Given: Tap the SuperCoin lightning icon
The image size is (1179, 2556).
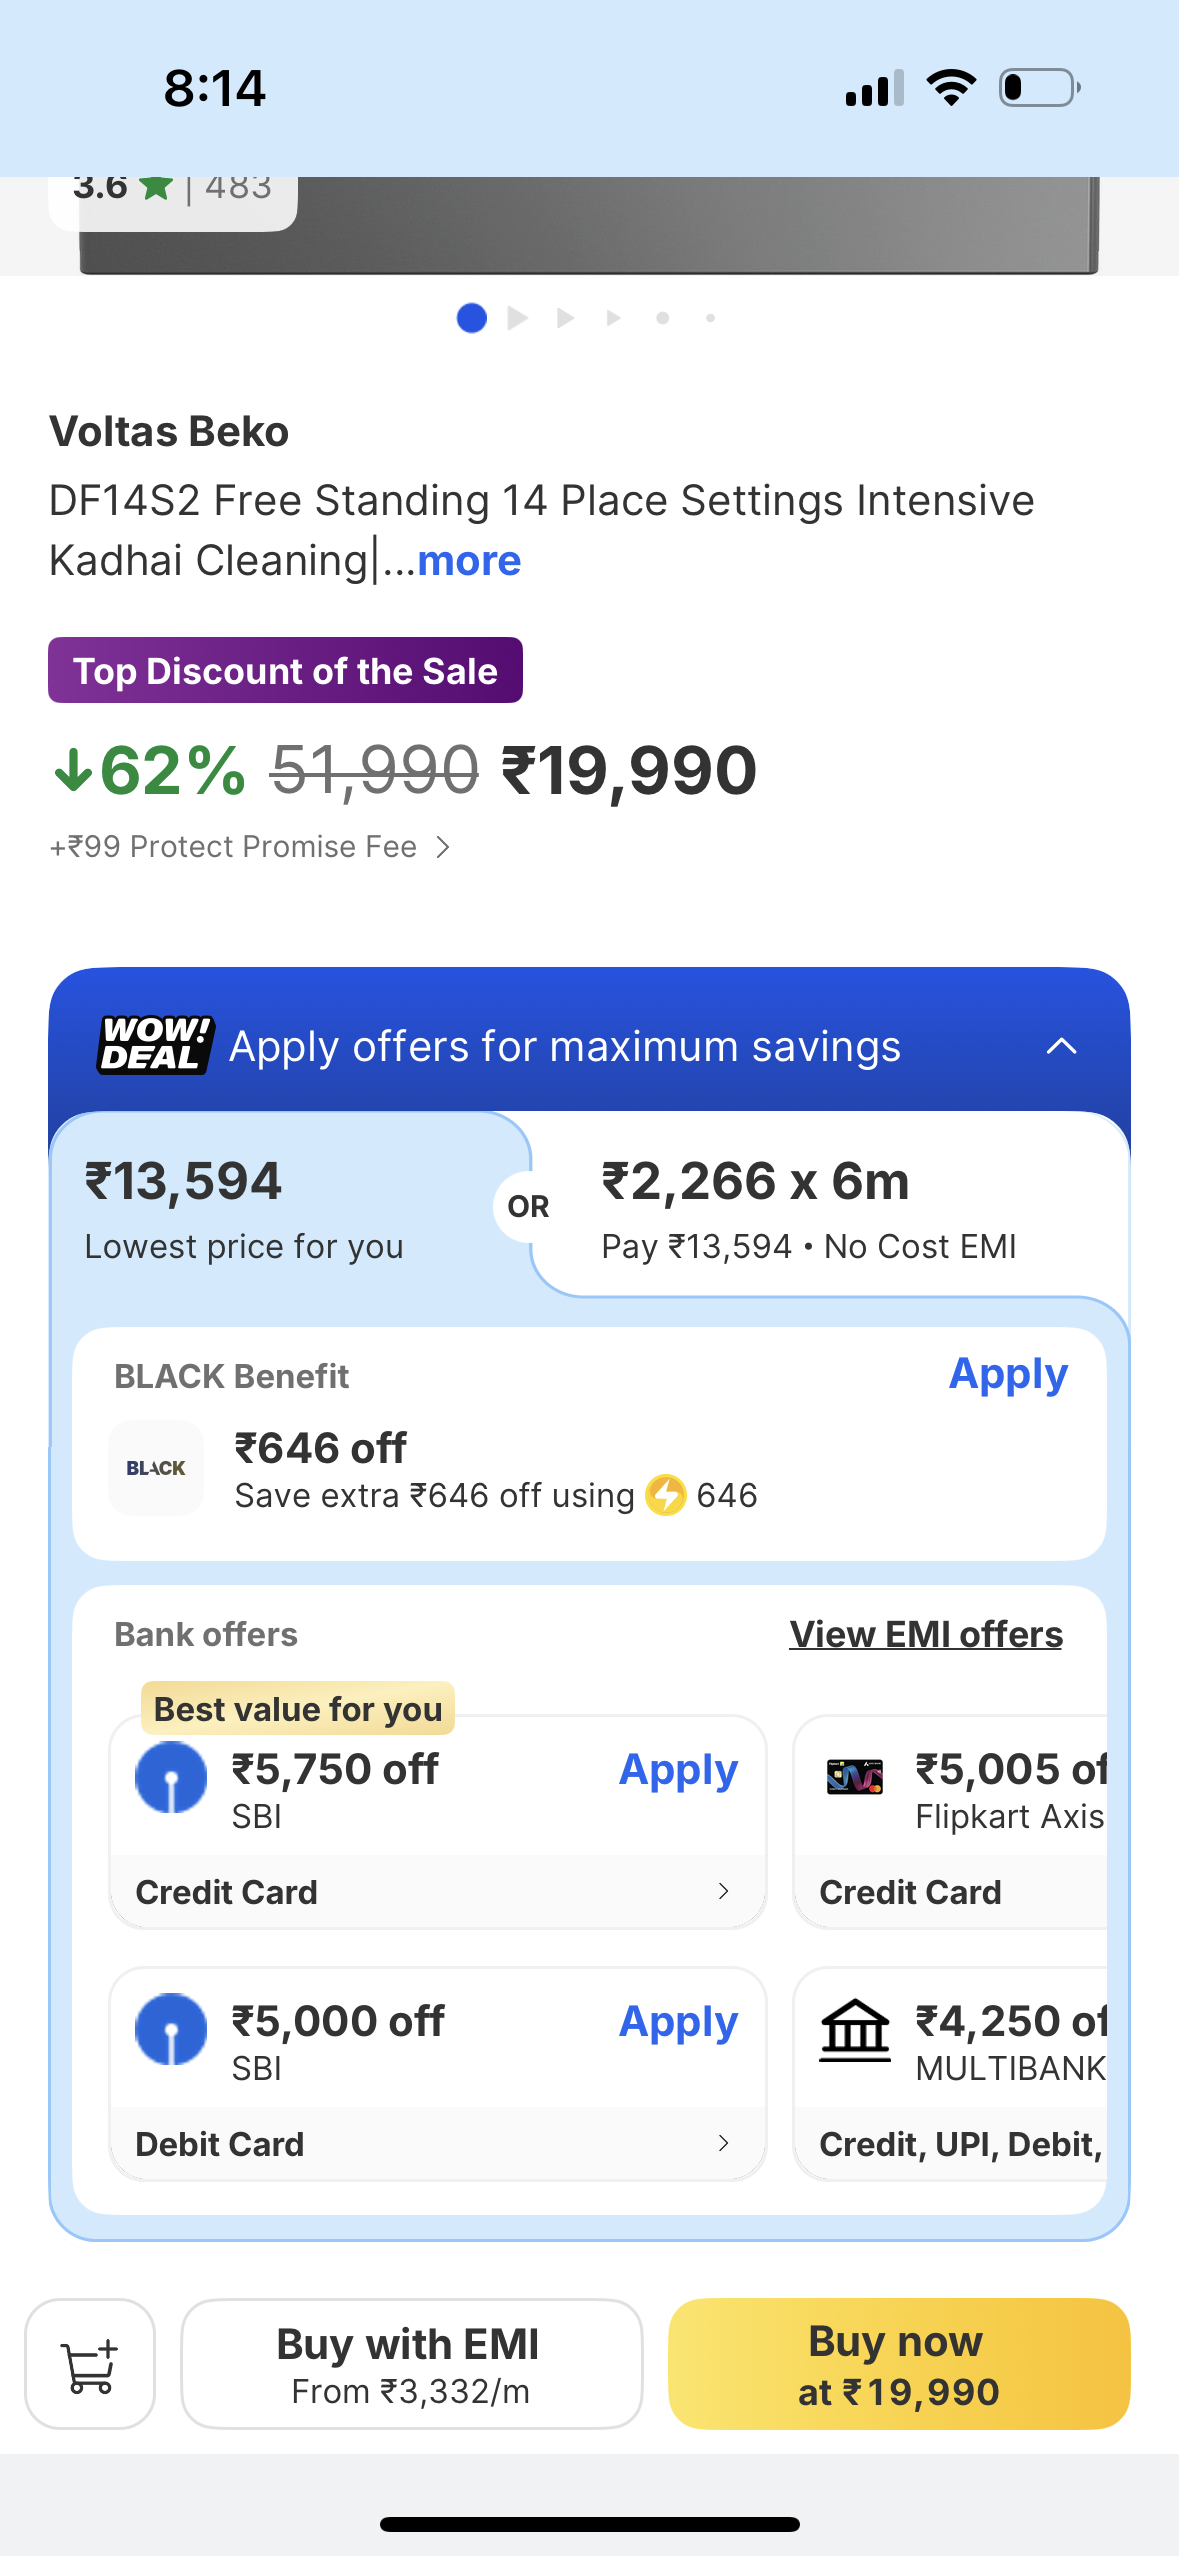Looking at the screenshot, I should tap(665, 1496).
